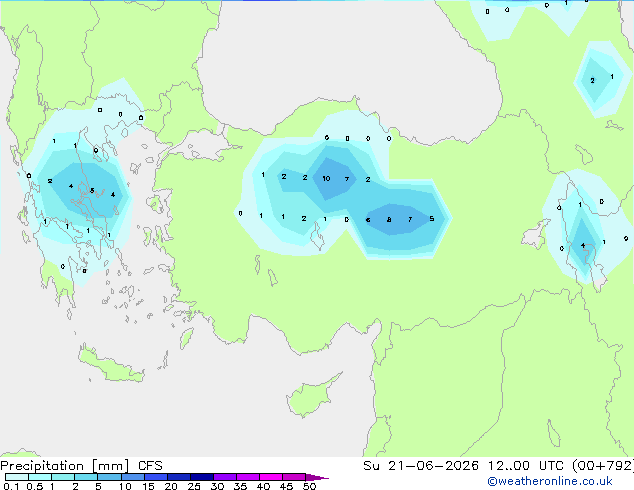Click the '50' legend scale label
634x490 pixels.
click(309, 486)
